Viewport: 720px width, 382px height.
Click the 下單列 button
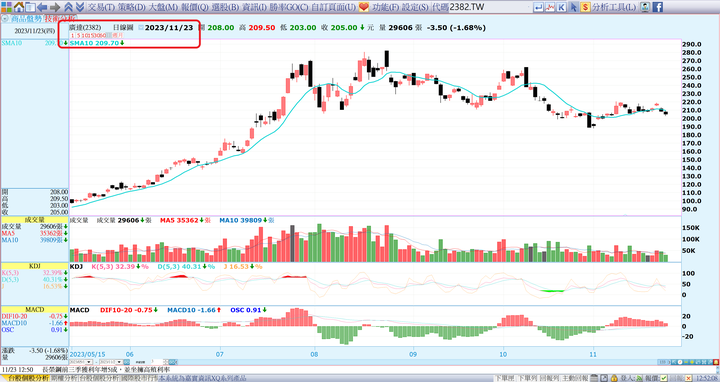click(528, 378)
